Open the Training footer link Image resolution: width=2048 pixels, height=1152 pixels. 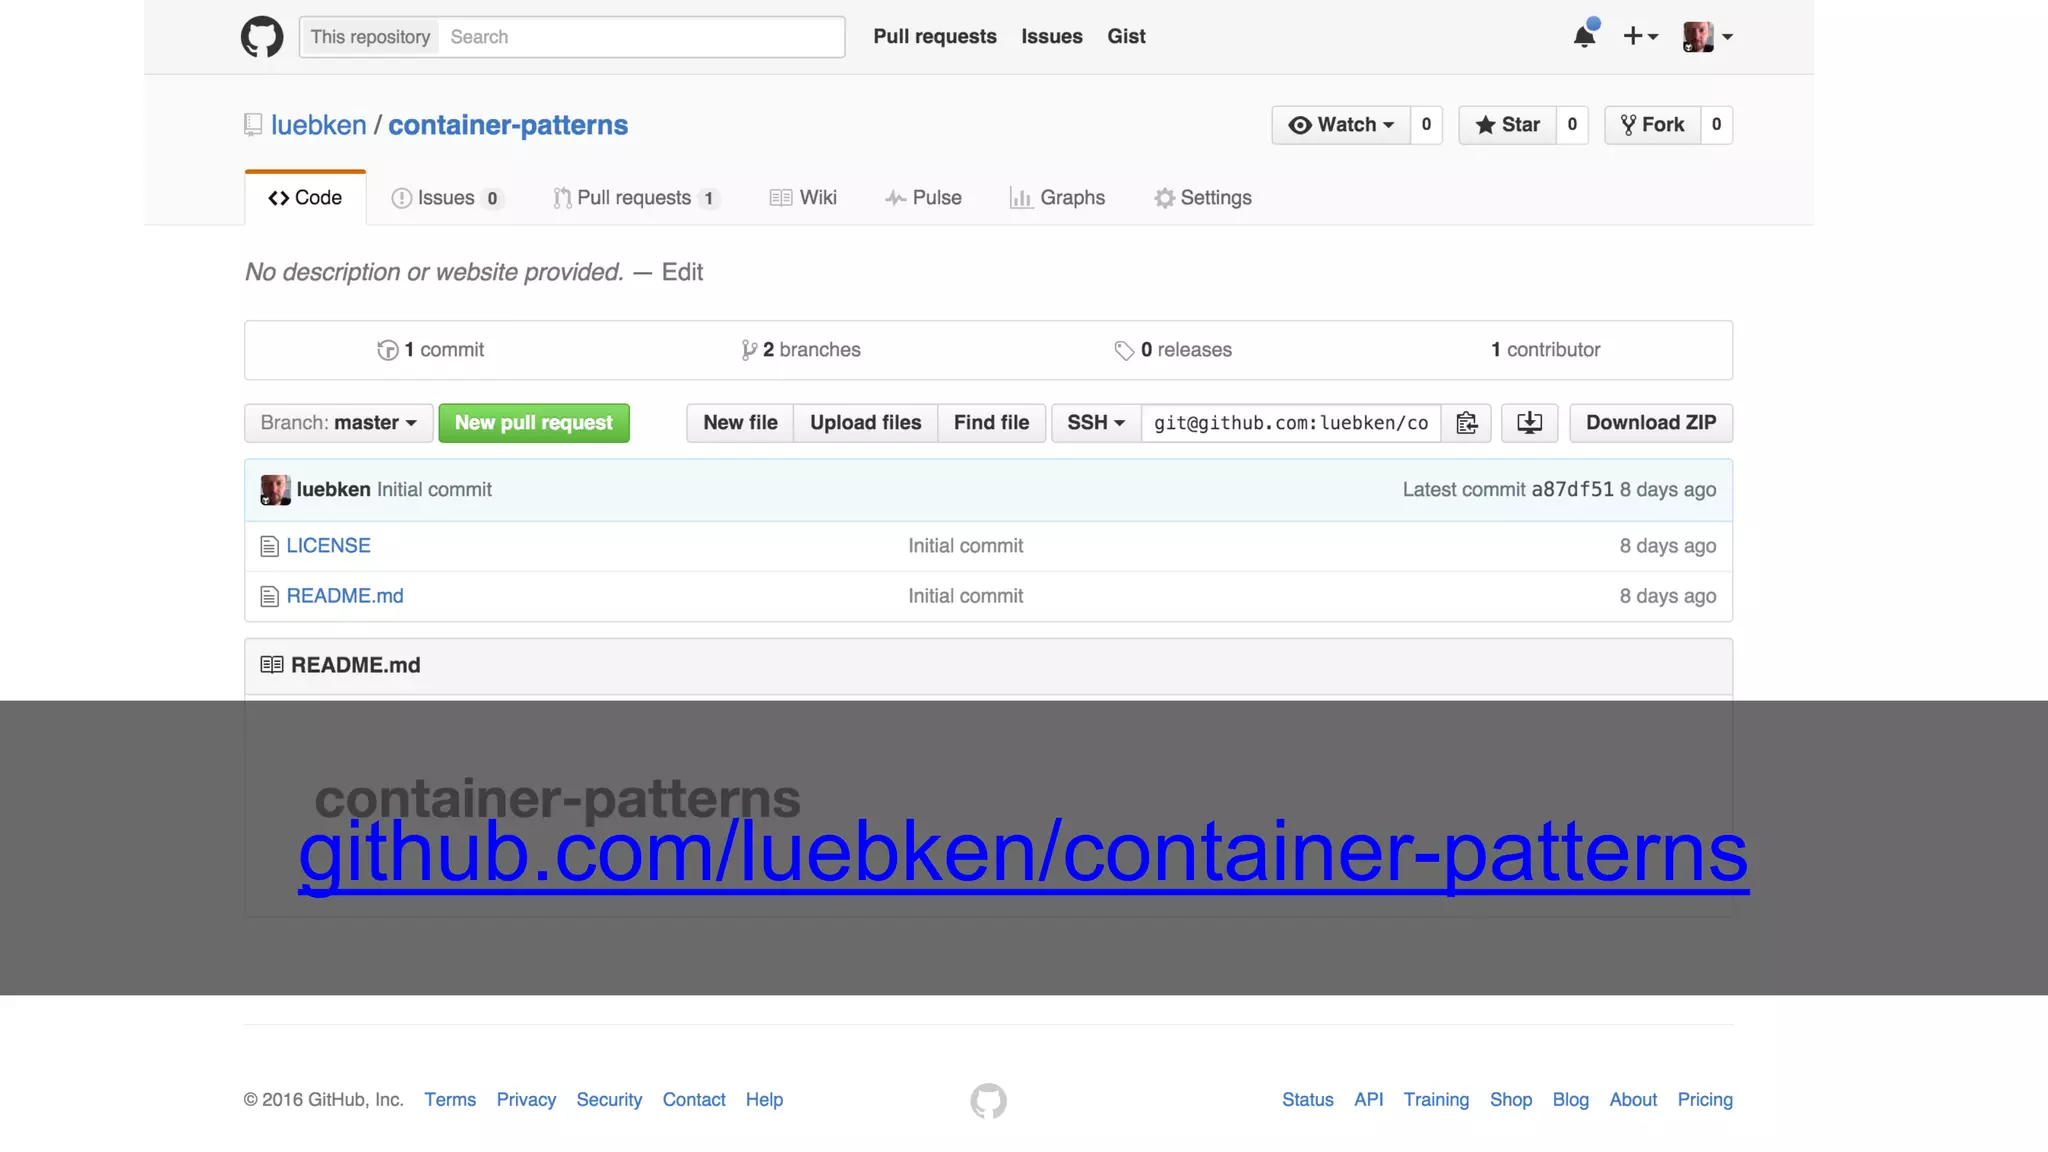click(1436, 1100)
